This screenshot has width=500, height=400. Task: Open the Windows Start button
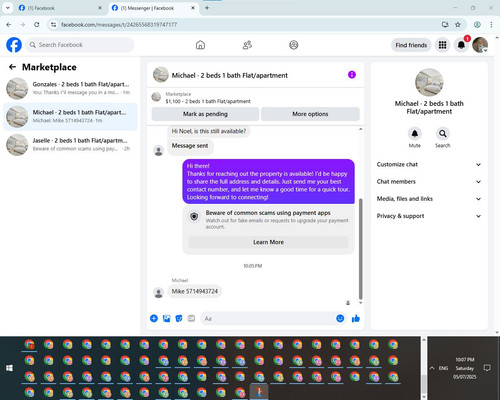[9, 368]
